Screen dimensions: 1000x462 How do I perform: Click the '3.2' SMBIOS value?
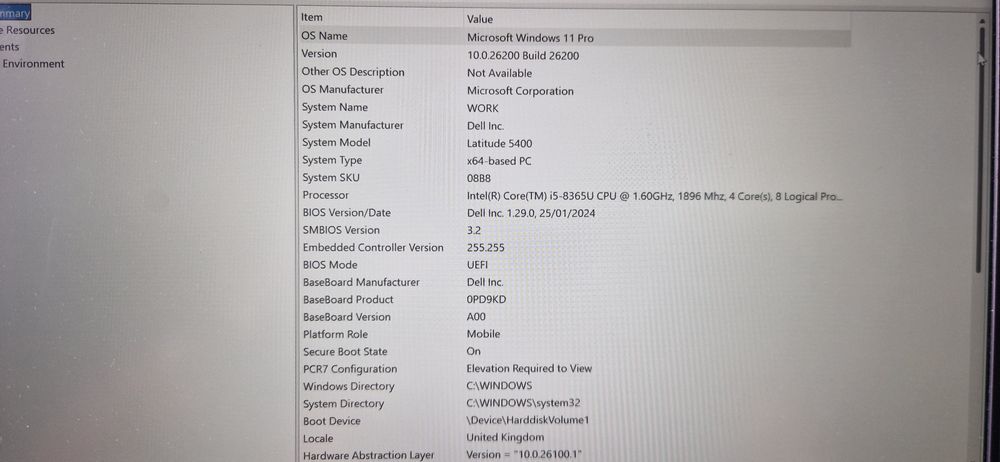pyautogui.click(x=474, y=231)
